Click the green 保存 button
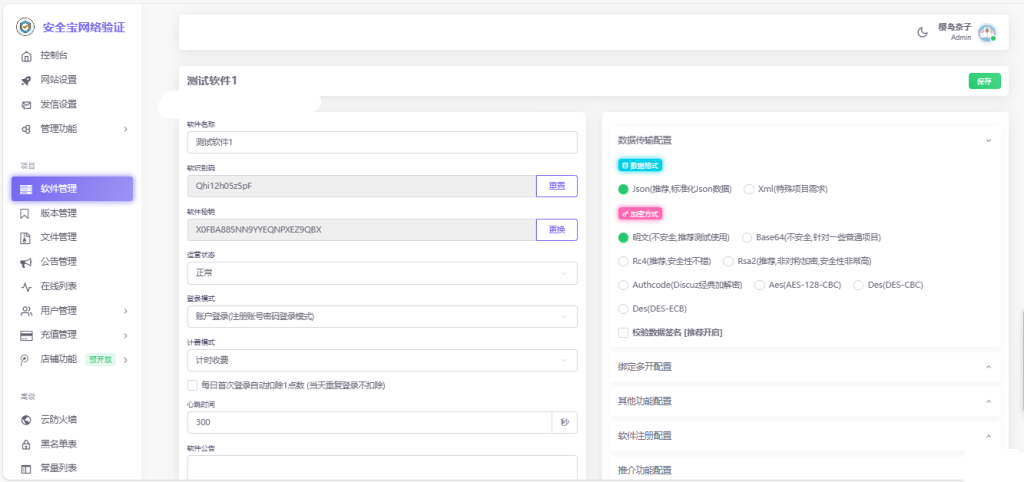This screenshot has height=482, width=1024. [984, 82]
